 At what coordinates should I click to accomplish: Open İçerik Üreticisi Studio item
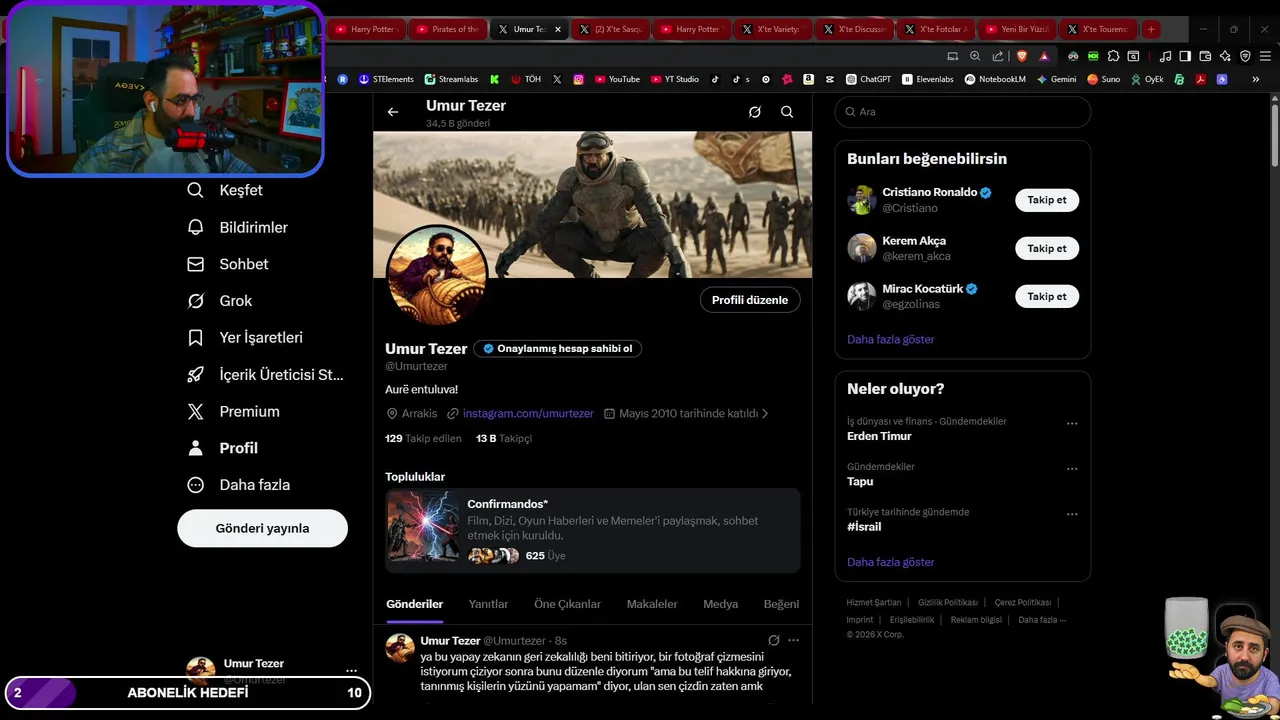click(265, 375)
